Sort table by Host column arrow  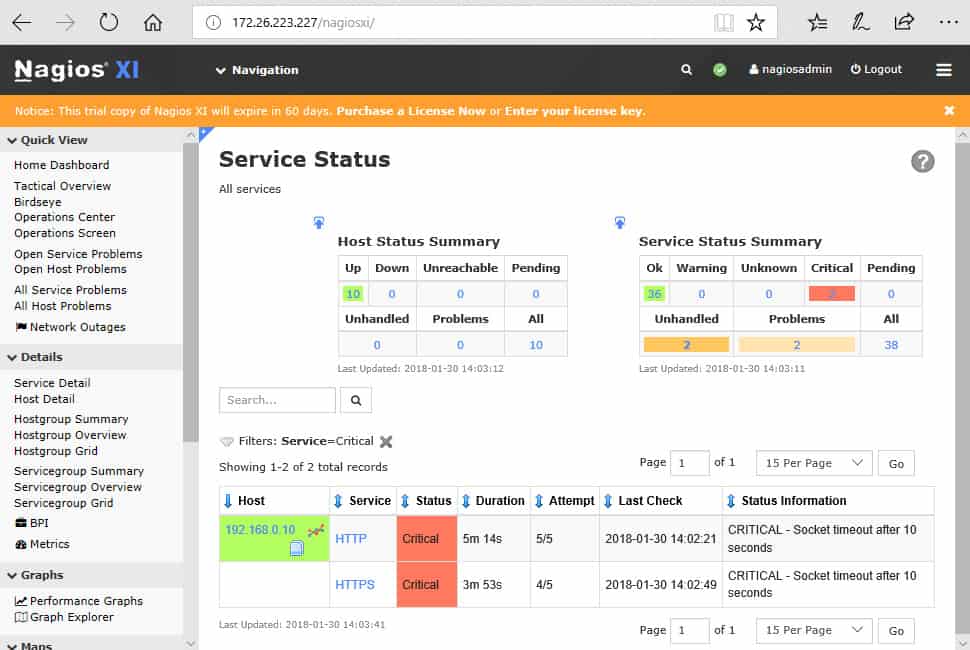228,501
